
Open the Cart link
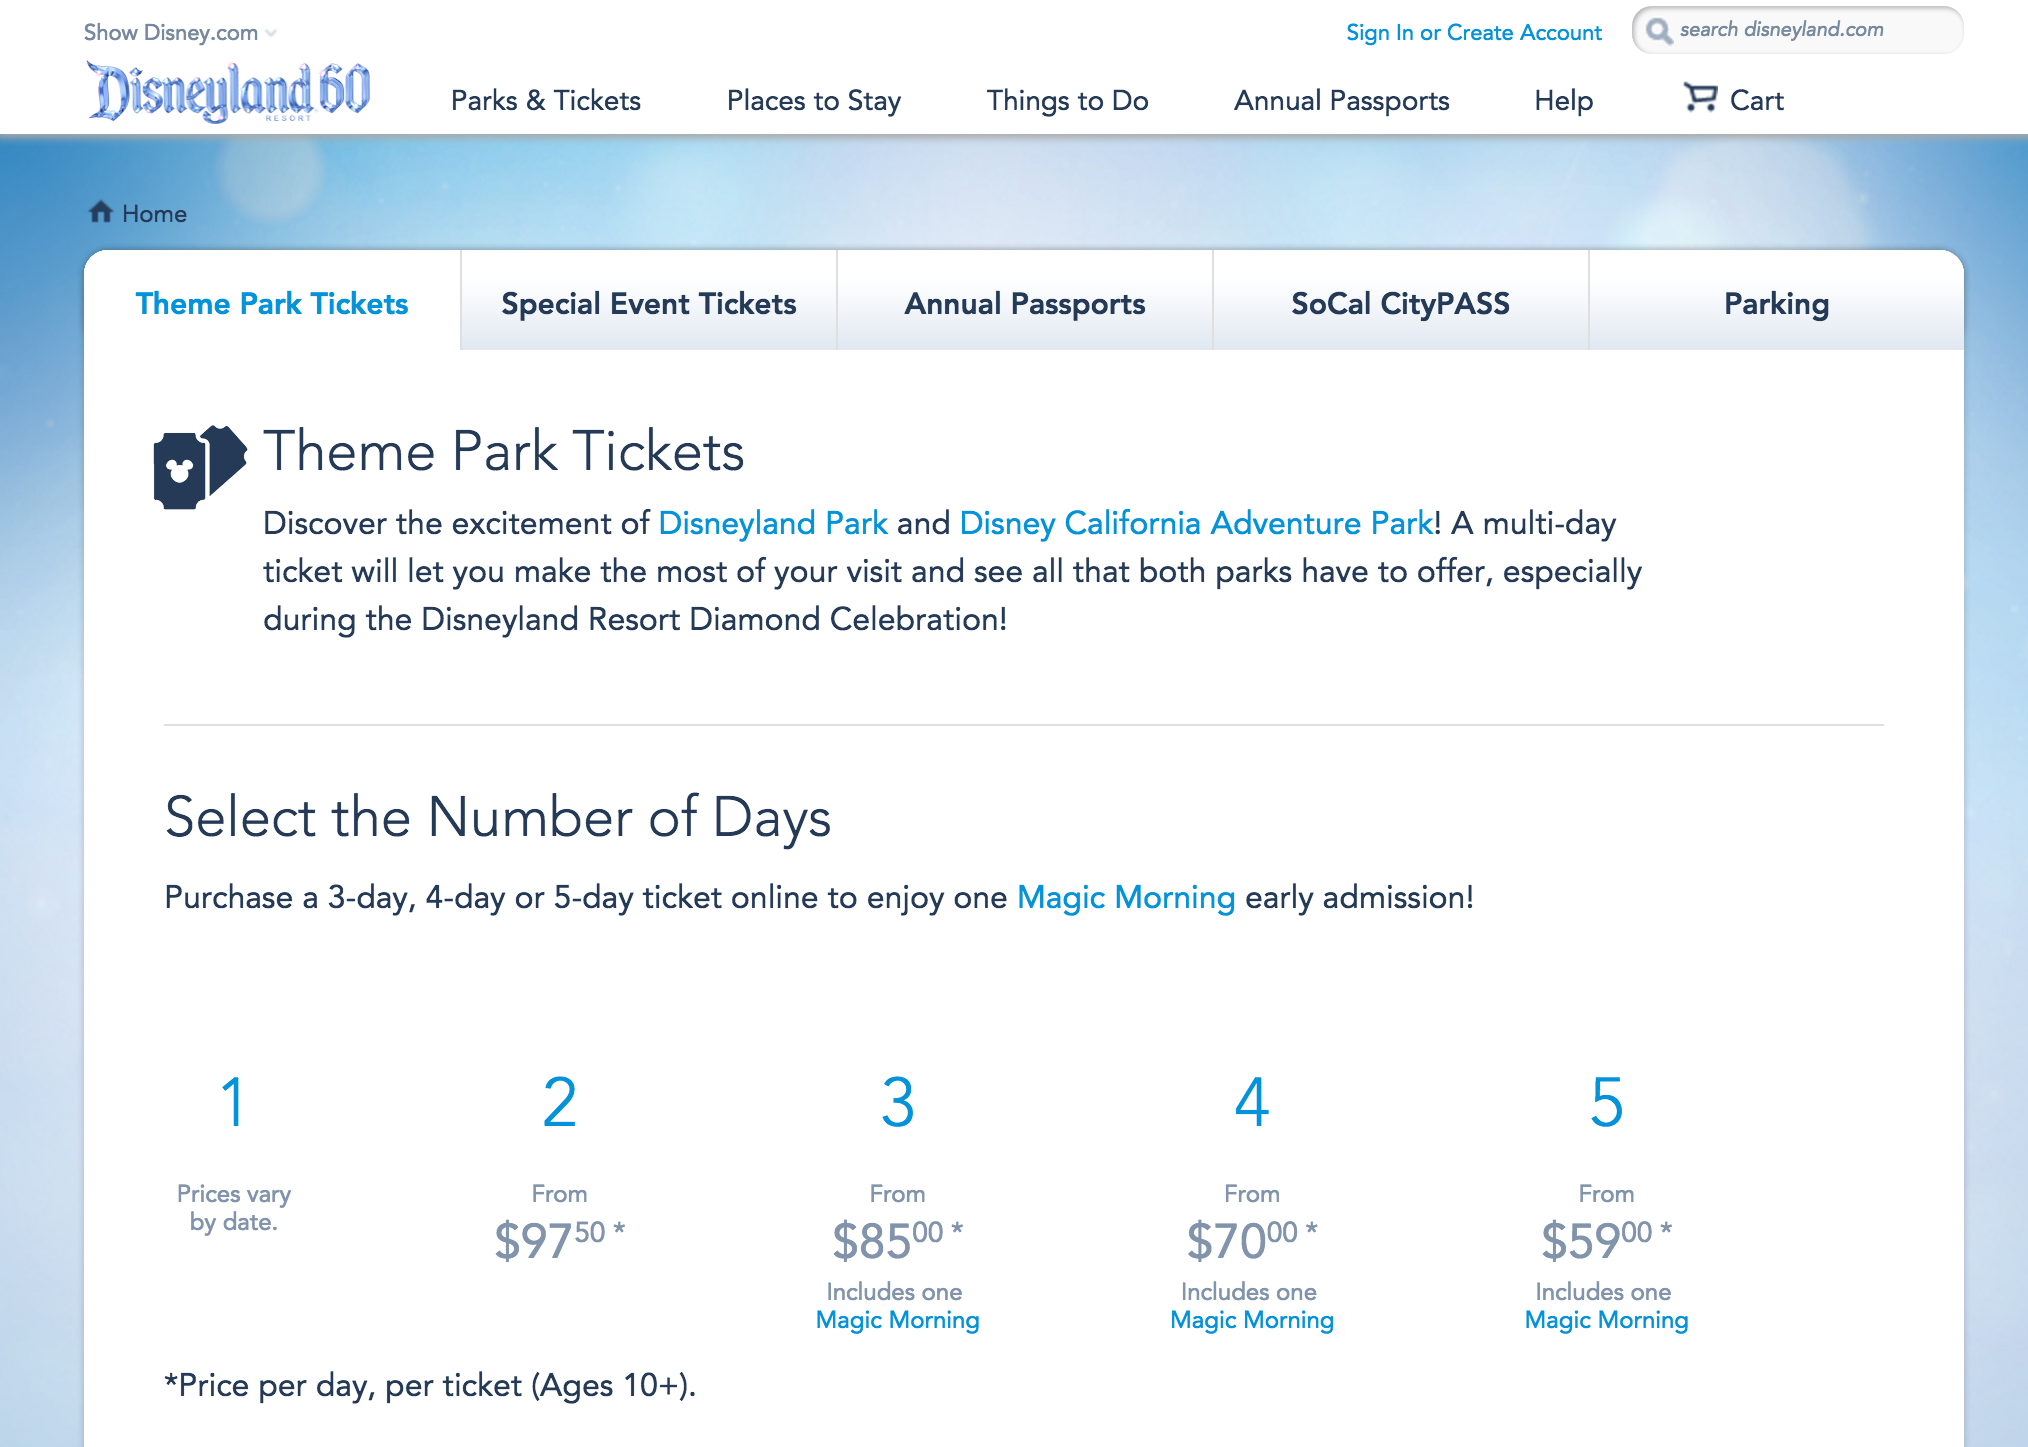tap(1756, 100)
